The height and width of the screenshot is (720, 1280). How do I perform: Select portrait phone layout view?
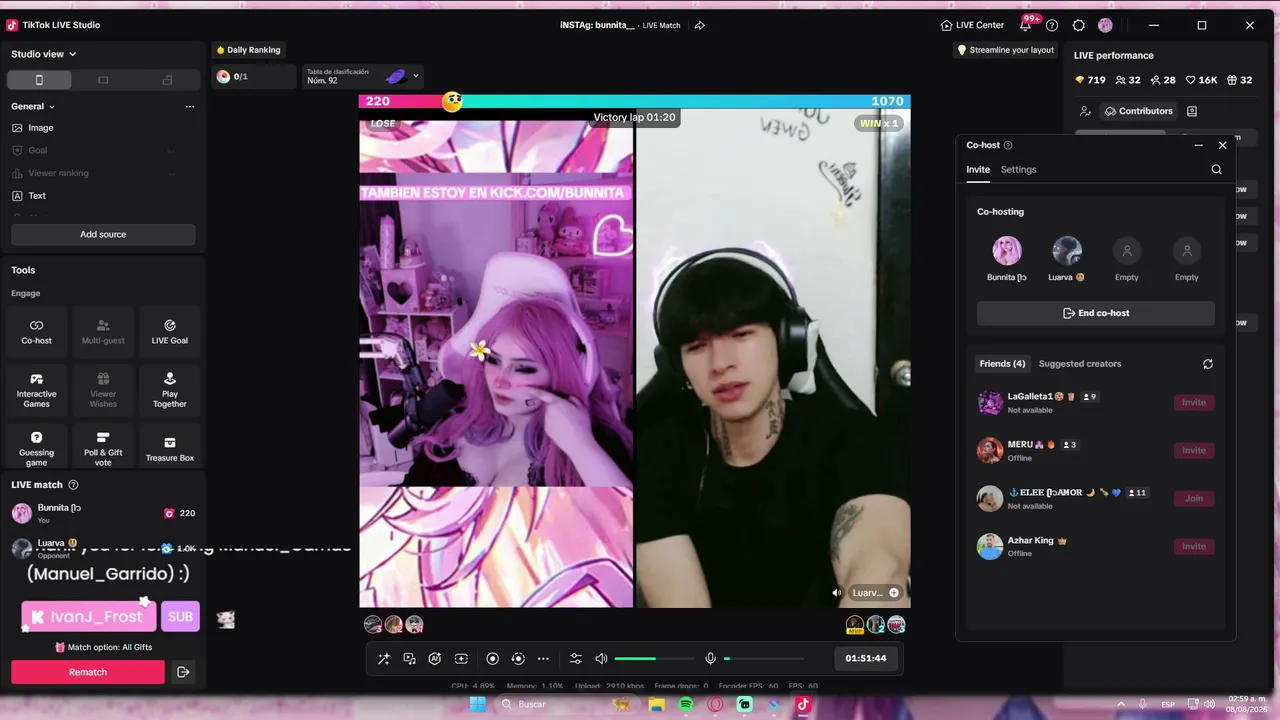coord(39,80)
